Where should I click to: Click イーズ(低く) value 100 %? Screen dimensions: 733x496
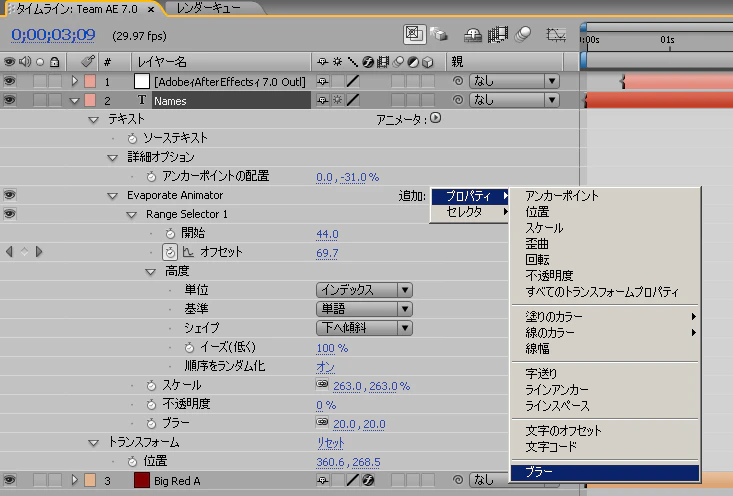pos(332,348)
